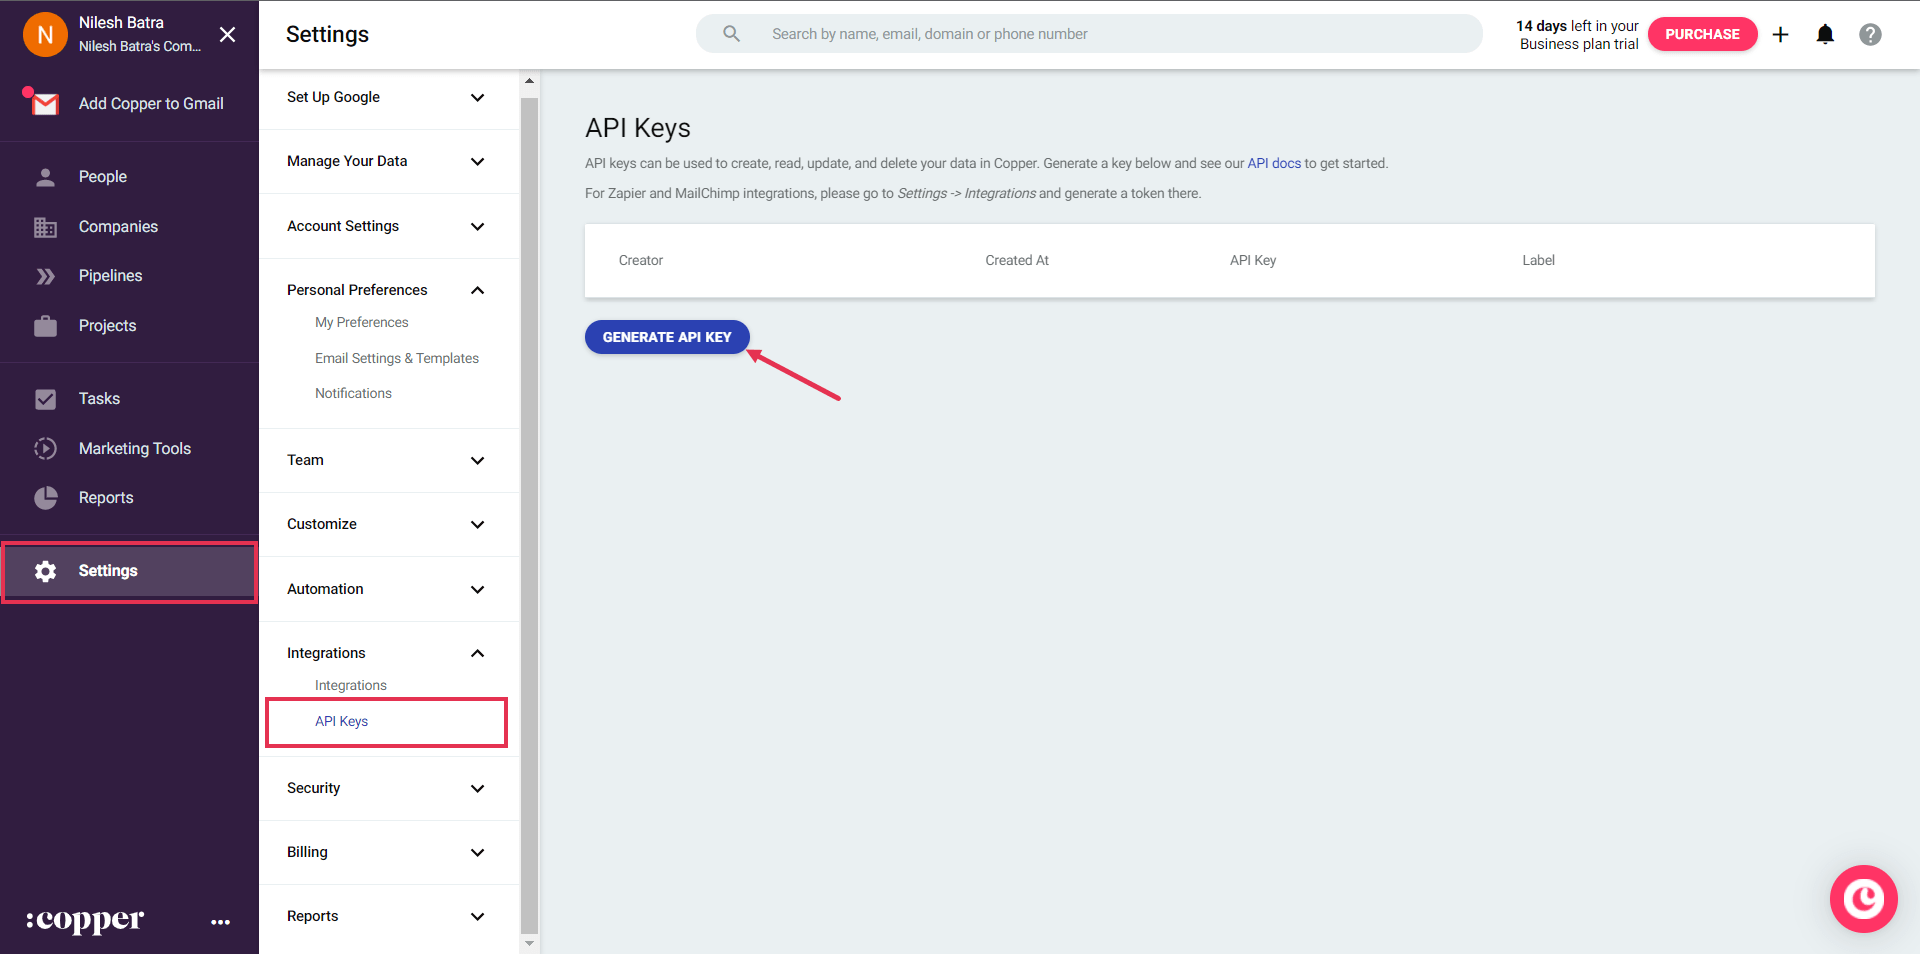1920x954 pixels.
Task: Click the Projects briefcase icon
Action: [45, 326]
